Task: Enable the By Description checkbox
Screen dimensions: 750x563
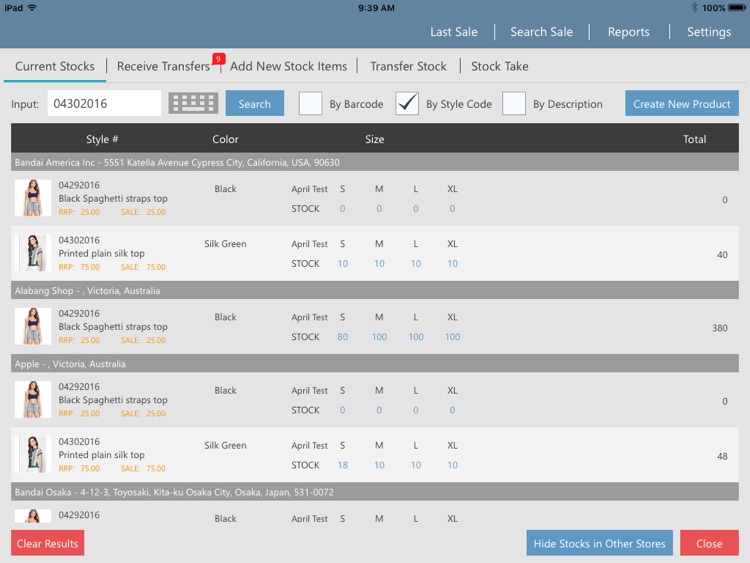Action: click(x=514, y=103)
